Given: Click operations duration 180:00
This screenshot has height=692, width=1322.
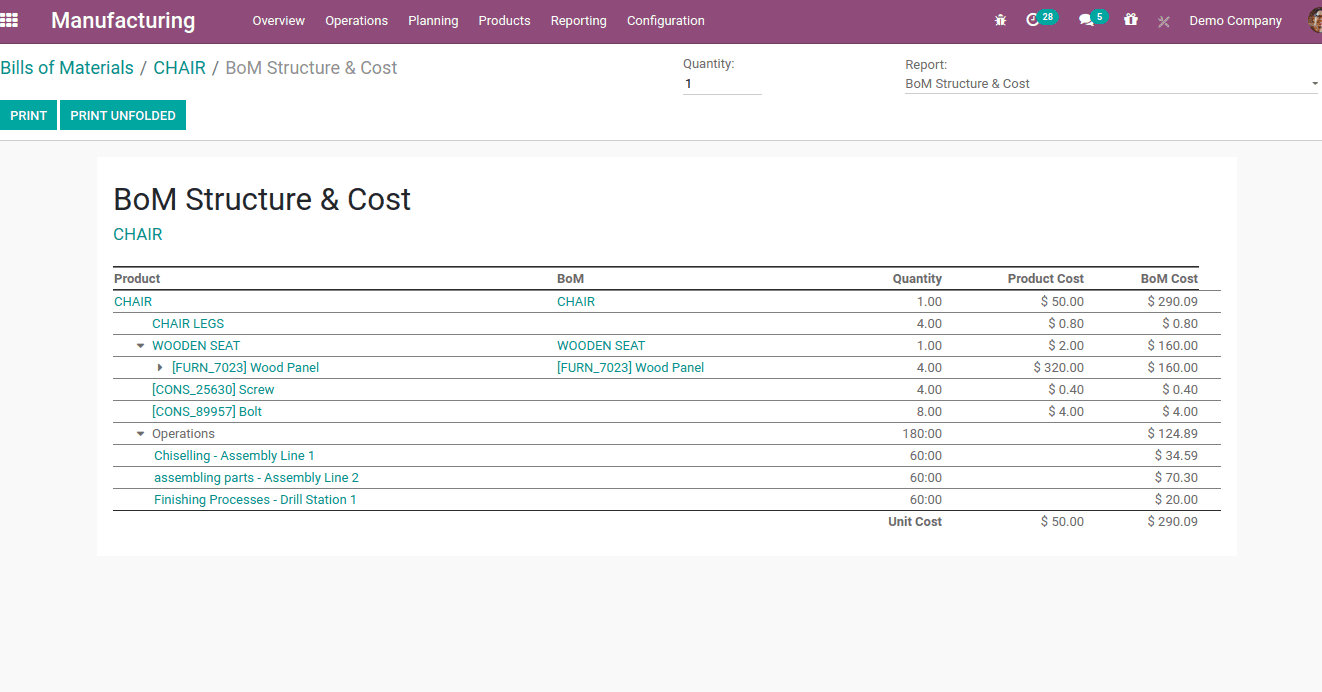Looking at the screenshot, I should pos(922,434).
